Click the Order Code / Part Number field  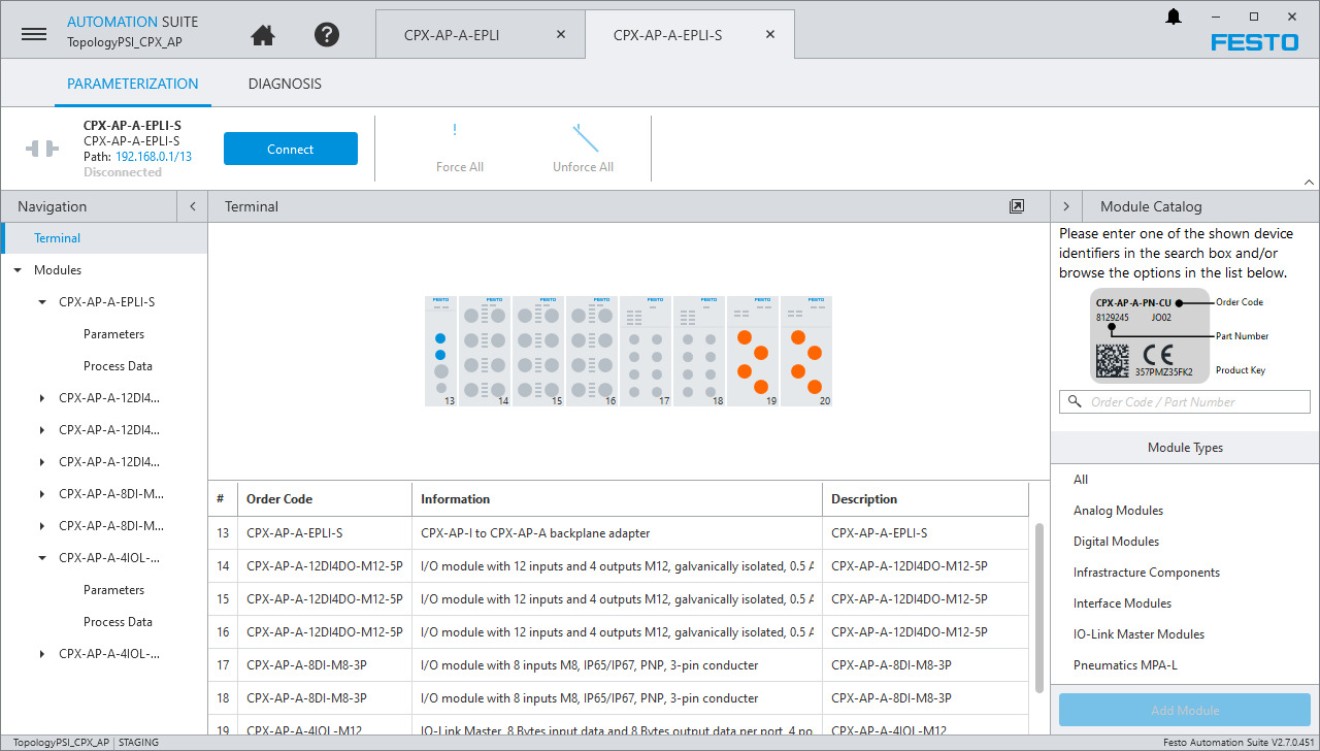point(1185,402)
